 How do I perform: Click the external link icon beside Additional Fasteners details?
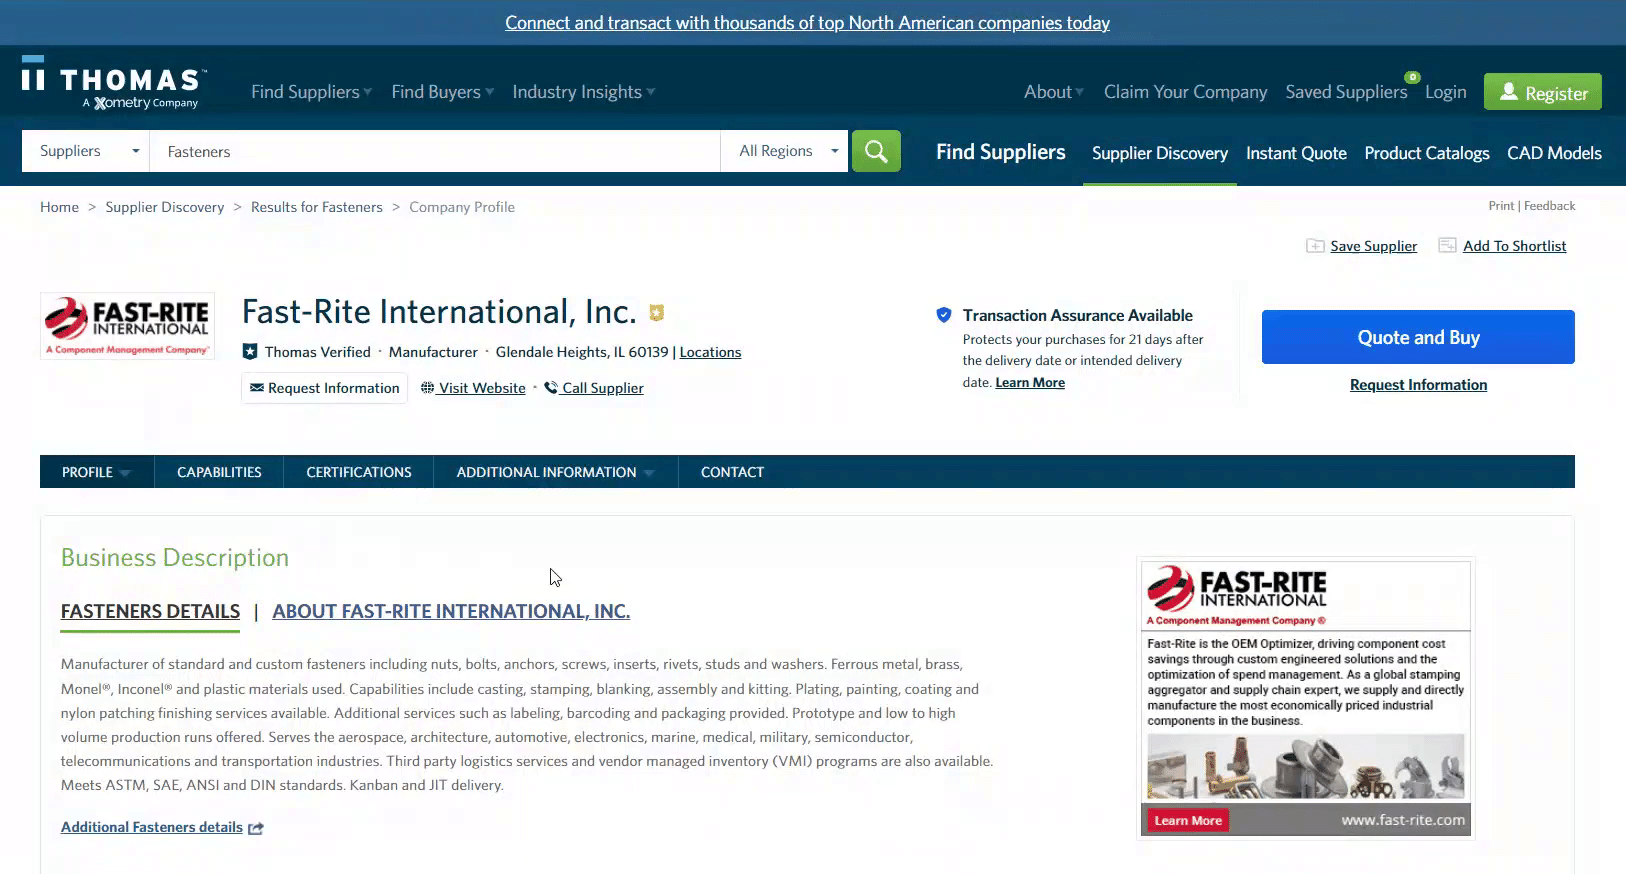click(x=256, y=828)
